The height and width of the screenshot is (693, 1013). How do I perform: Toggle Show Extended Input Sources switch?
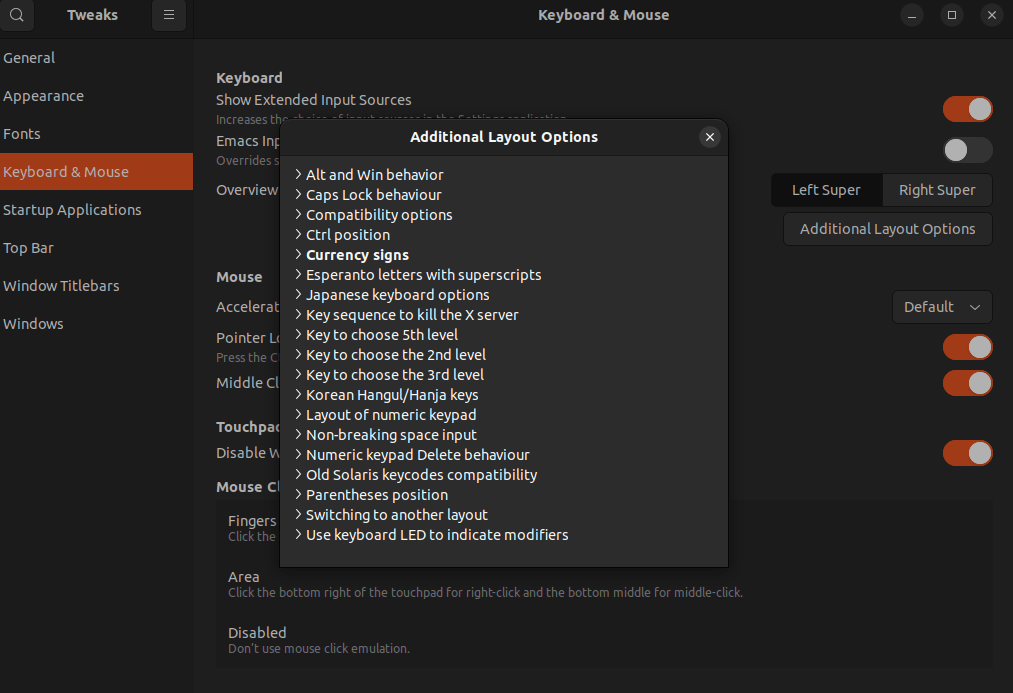(967, 109)
